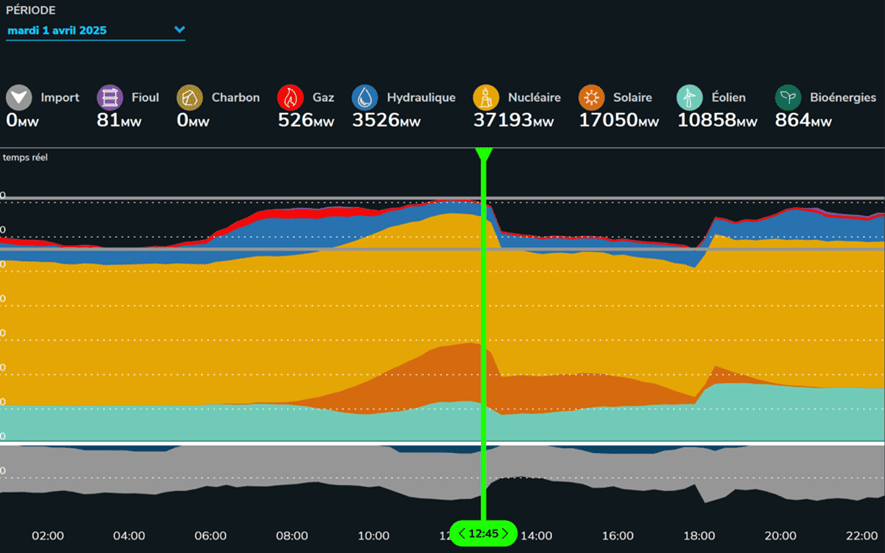This screenshot has height=553, width=885.
Task: Select the Charbon coal icon
Action: [190, 98]
